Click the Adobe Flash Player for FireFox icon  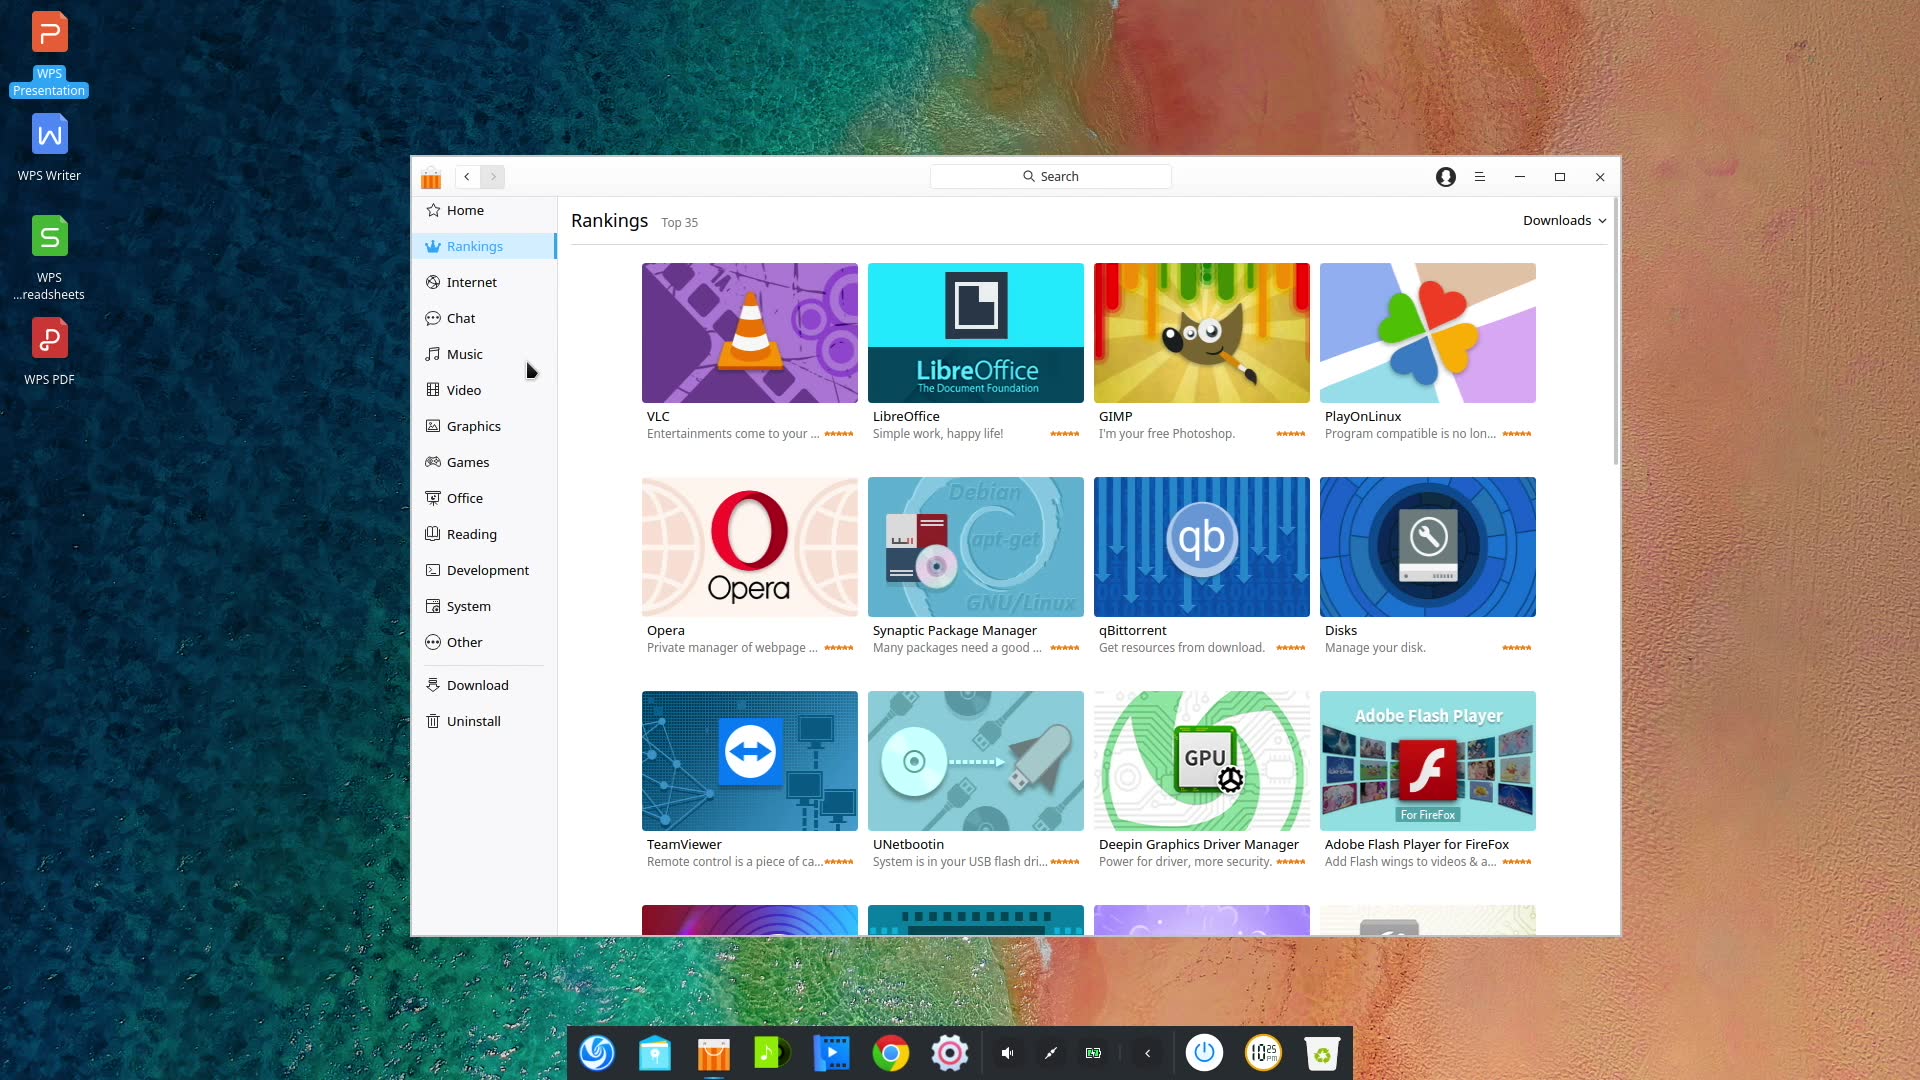[x=1427, y=761]
